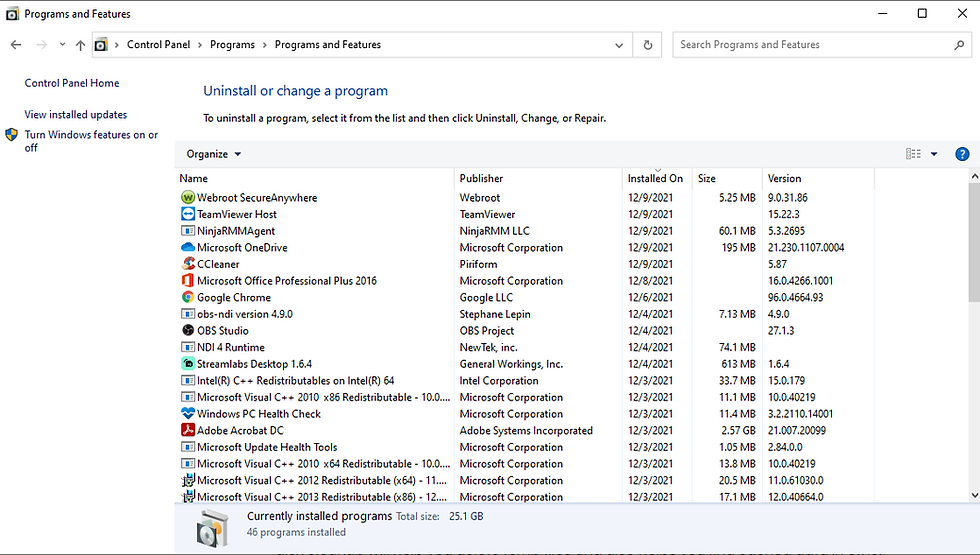Click the Microsoft Office Professional Plus icon
The width and height of the screenshot is (980, 555).
tap(188, 281)
